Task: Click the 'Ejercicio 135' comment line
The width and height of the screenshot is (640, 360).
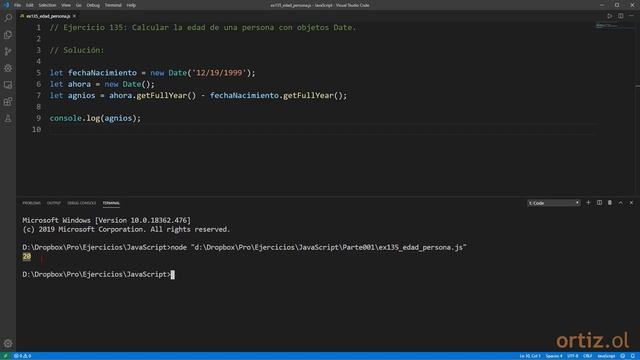Action: point(203,28)
